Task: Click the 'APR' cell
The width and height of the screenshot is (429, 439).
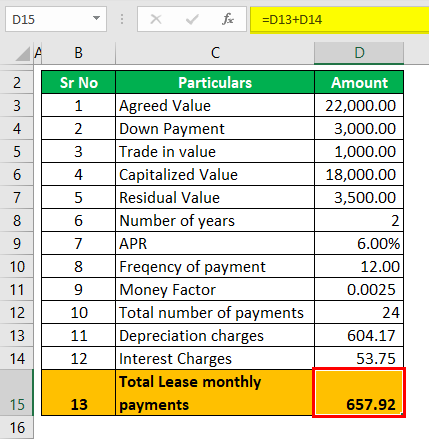Action: pos(215,243)
